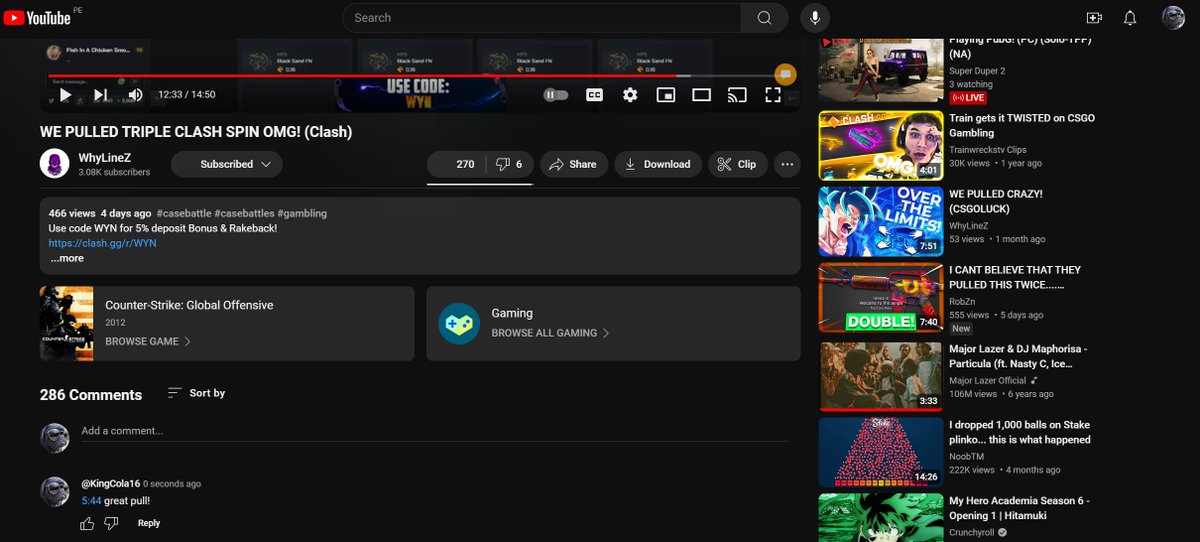The height and width of the screenshot is (542, 1200).
Task: Share the video
Action: click(574, 164)
